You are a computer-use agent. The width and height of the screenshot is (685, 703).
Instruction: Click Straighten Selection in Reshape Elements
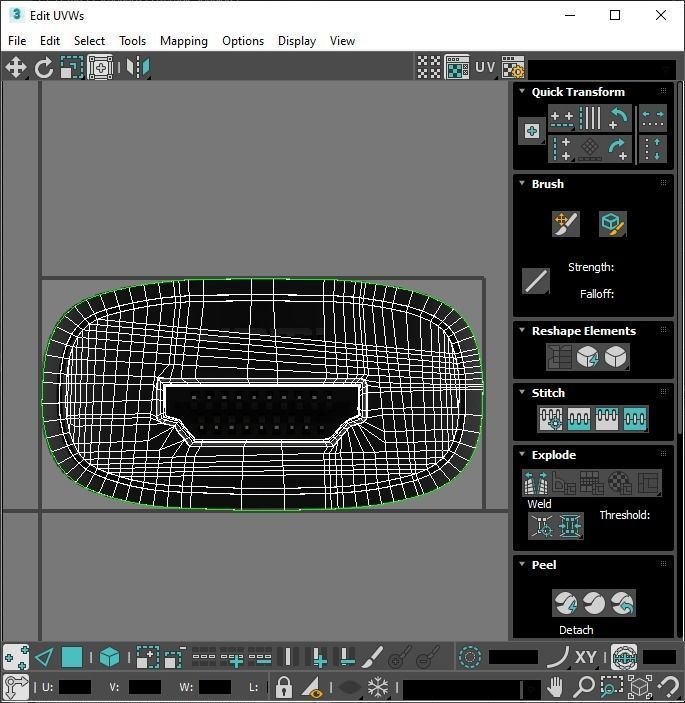(x=559, y=357)
